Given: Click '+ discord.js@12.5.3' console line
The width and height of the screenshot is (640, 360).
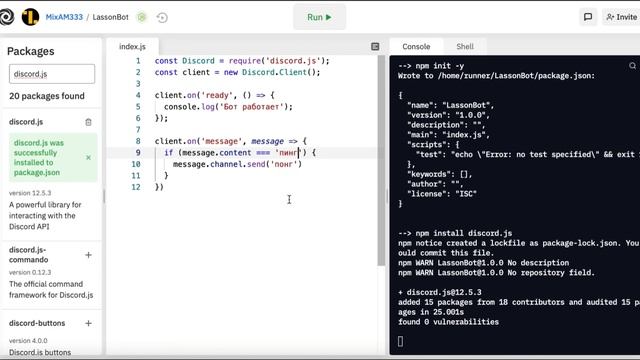Looking at the screenshot, I should click(x=440, y=292).
